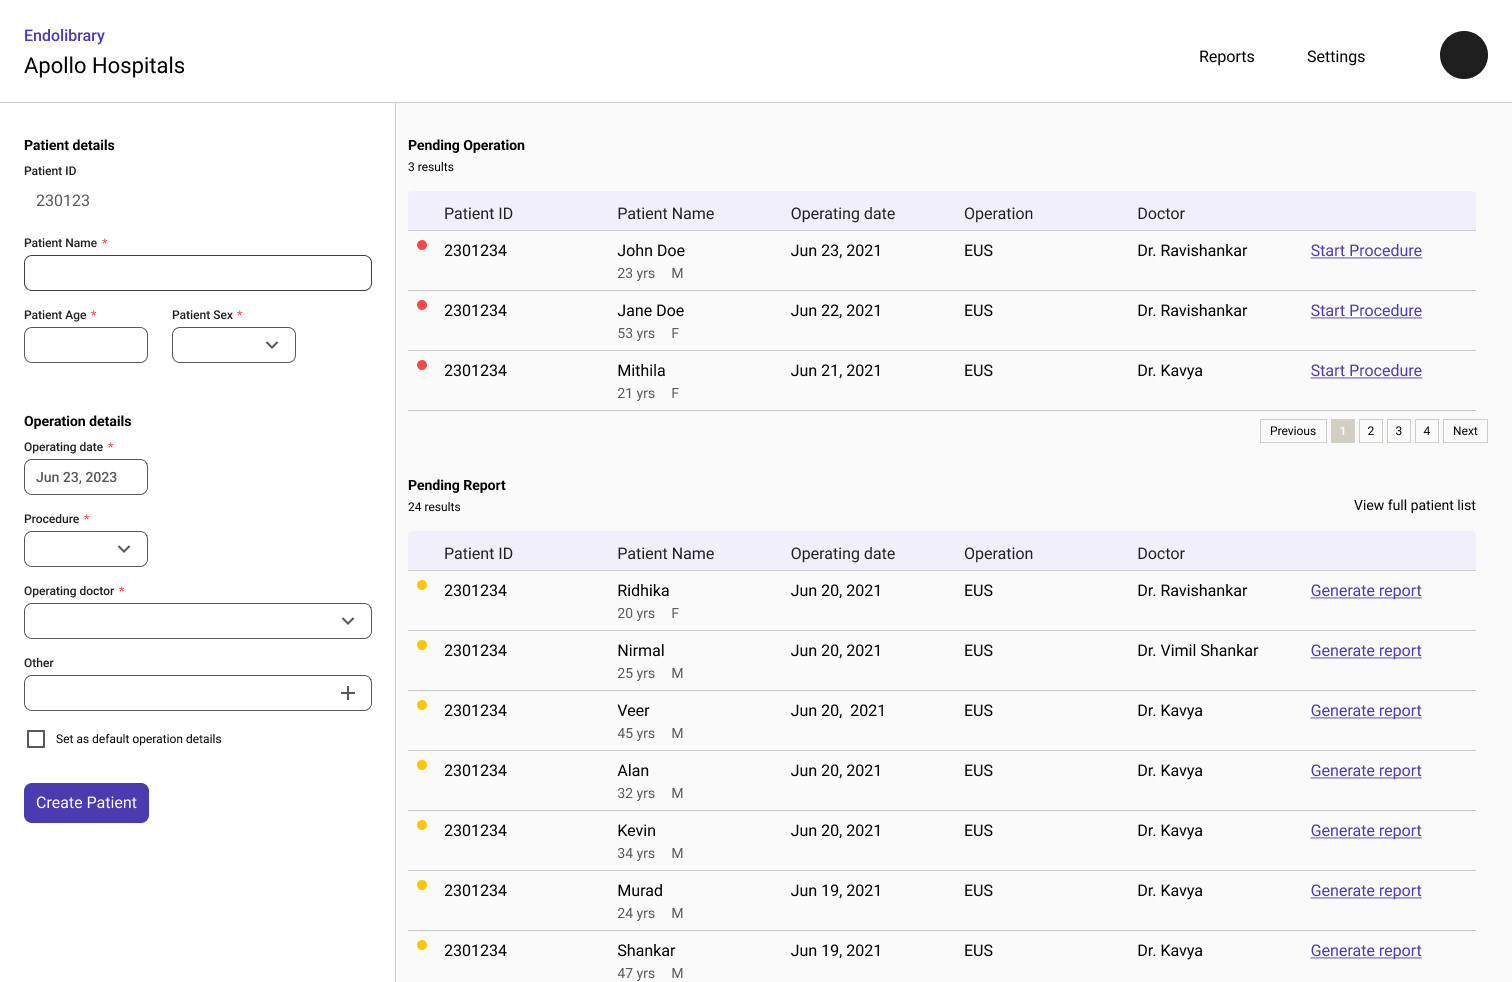
Task: Select Dr. Vimil Shankar cell
Action: click(x=1198, y=651)
